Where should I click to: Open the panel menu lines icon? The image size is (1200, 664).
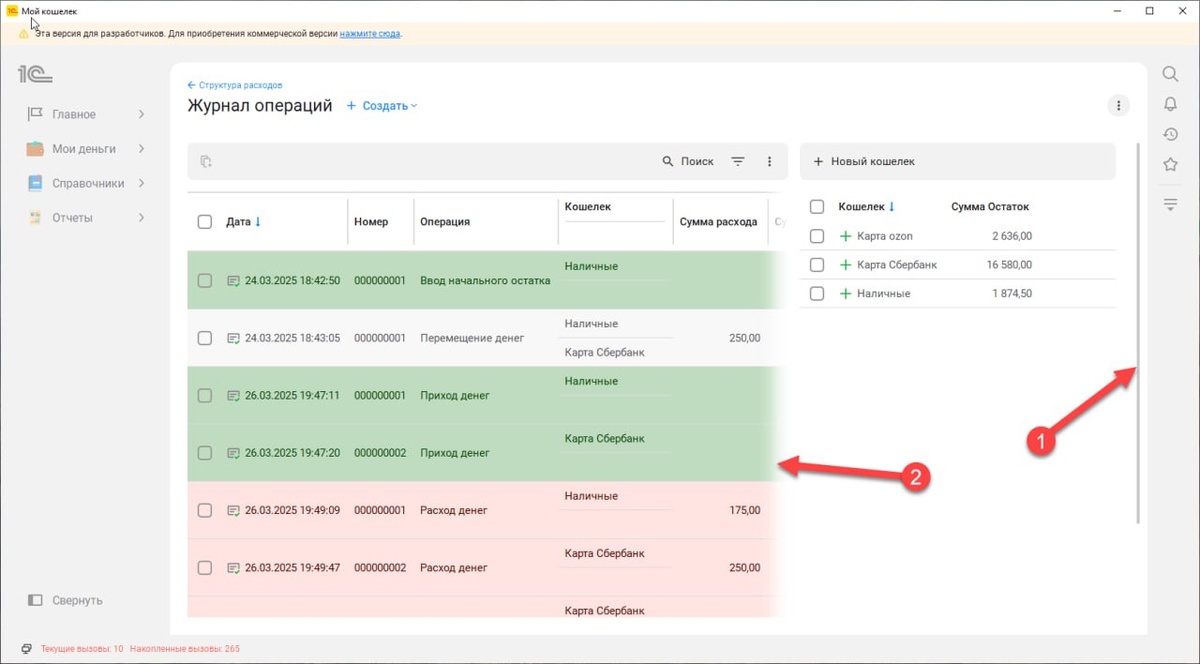[1169, 204]
